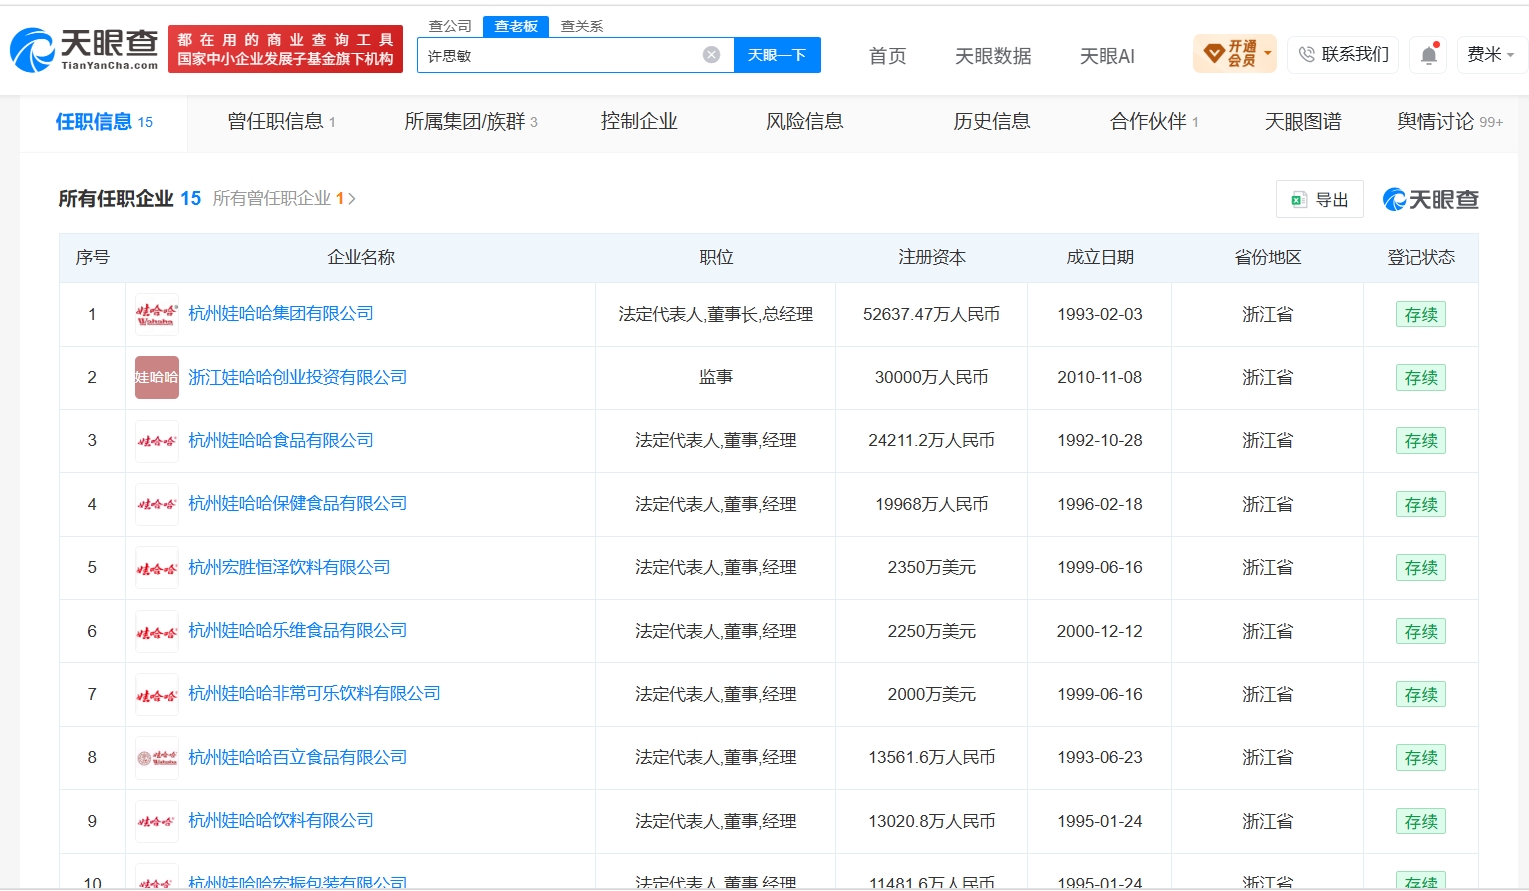Expand the 费米 user menu
The height and width of the screenshot is (891, 1529).
pyautogui.click(x=1490, y=55)
